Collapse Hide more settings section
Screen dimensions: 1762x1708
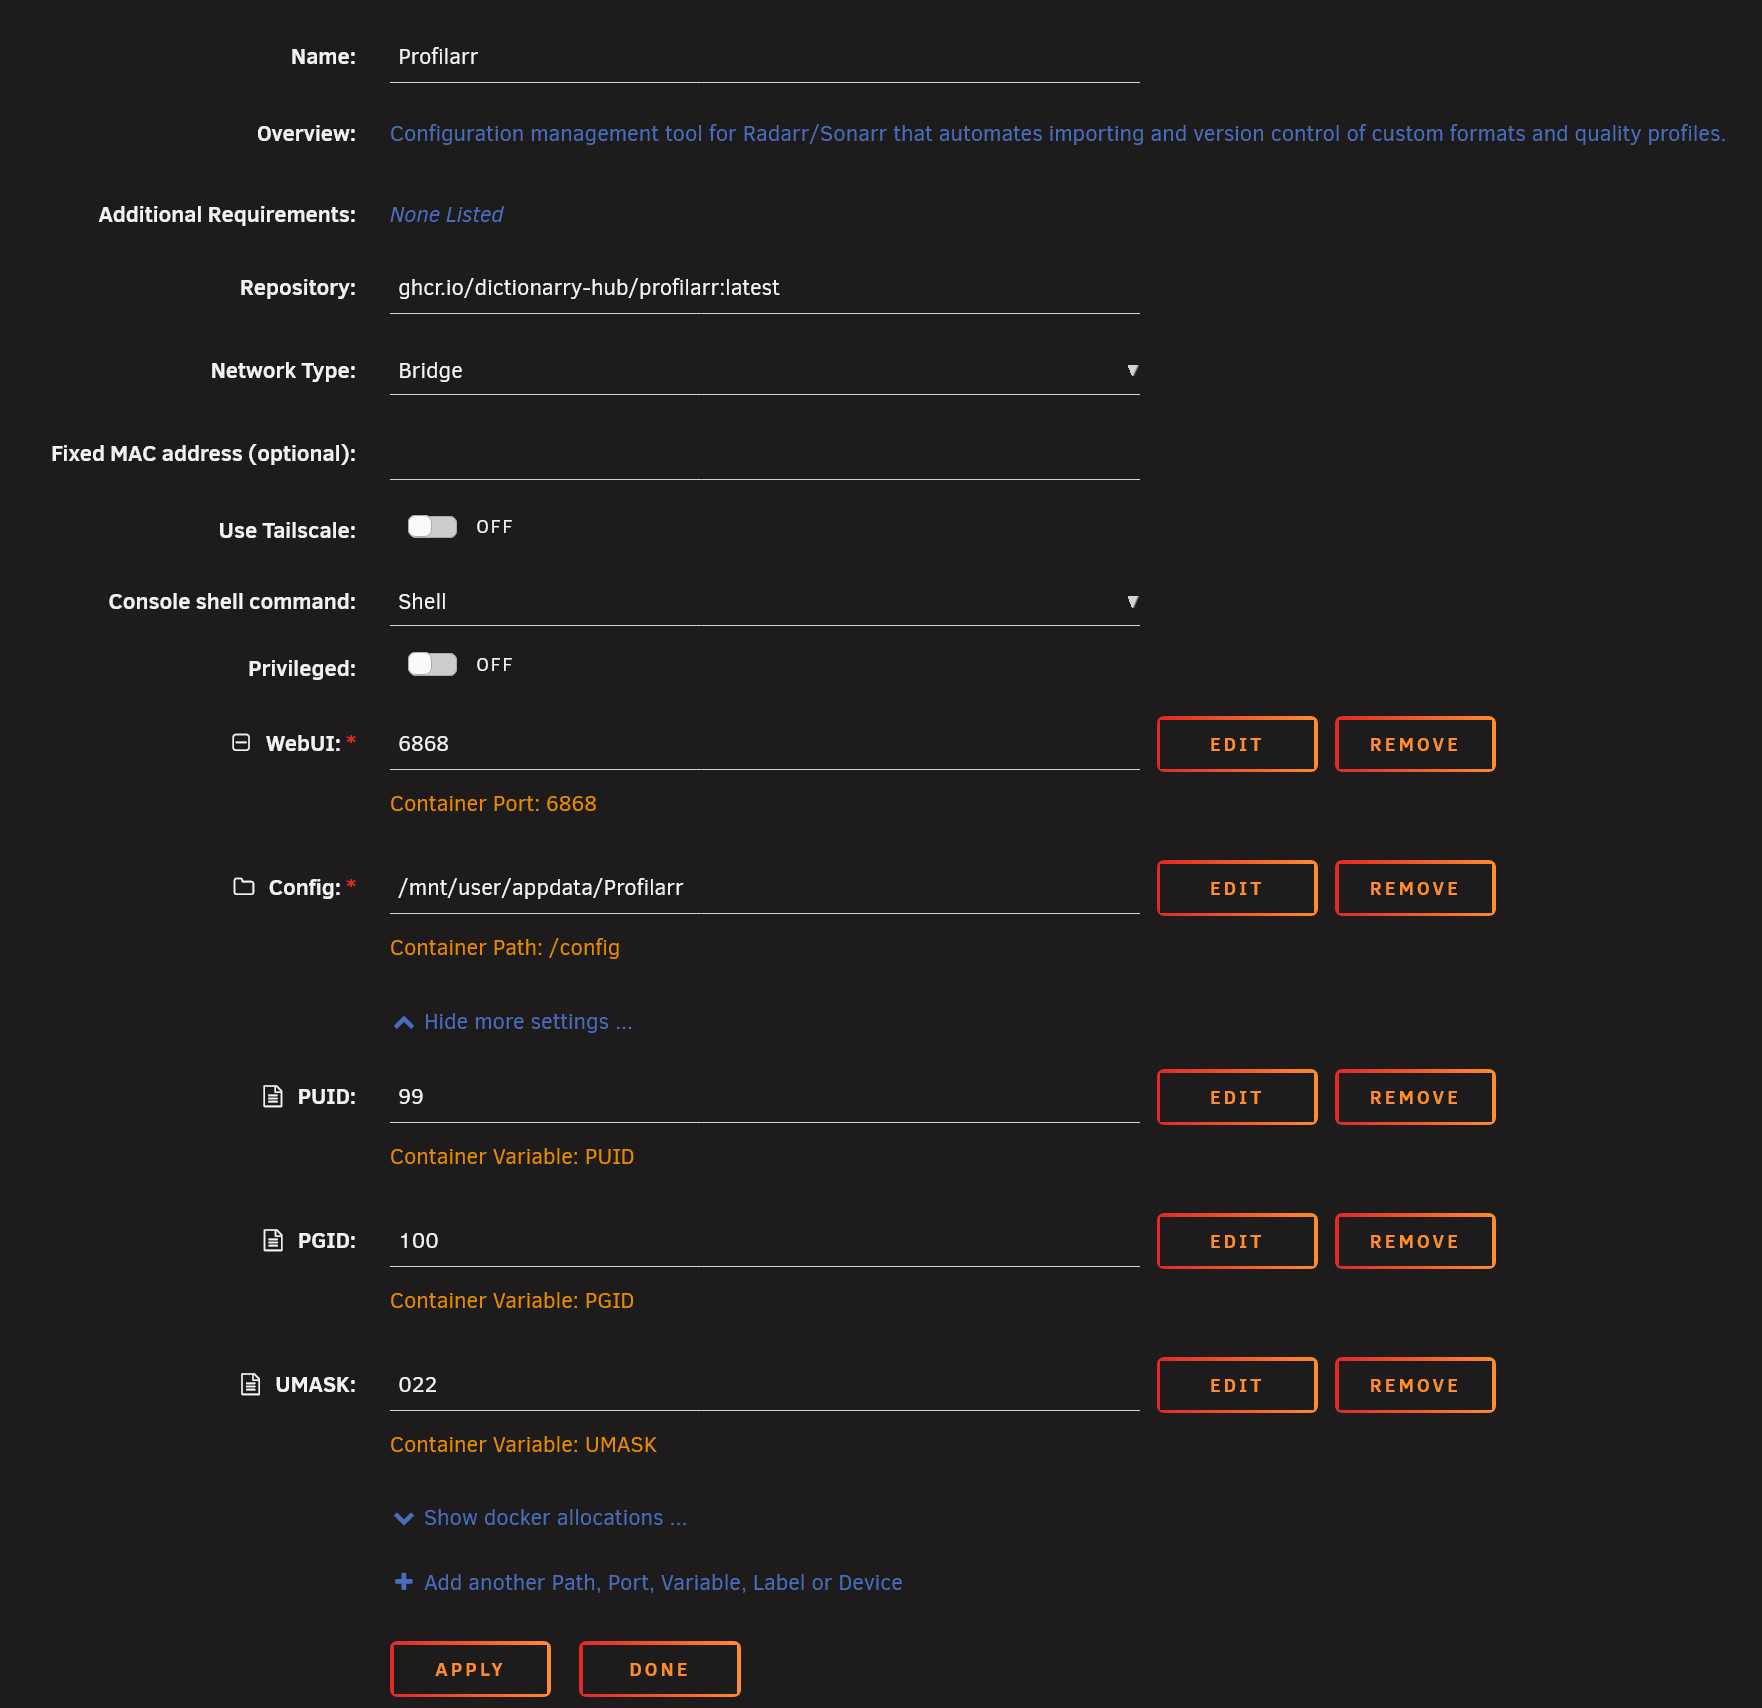(514, 1022)
